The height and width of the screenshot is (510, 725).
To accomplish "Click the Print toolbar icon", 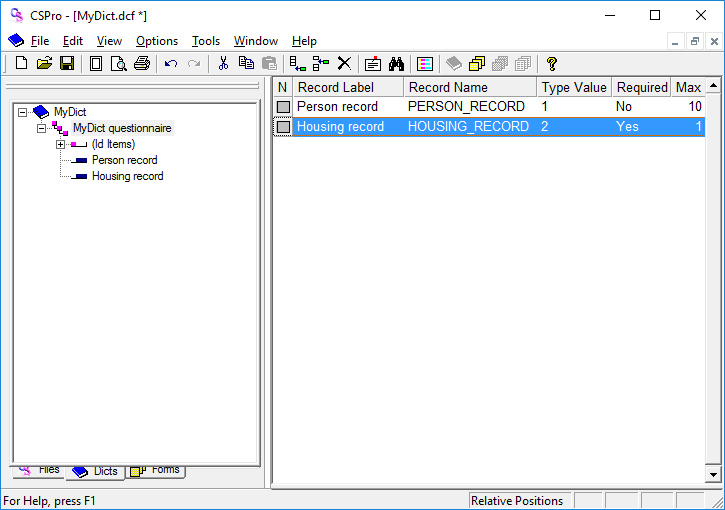I will (141, 64).
